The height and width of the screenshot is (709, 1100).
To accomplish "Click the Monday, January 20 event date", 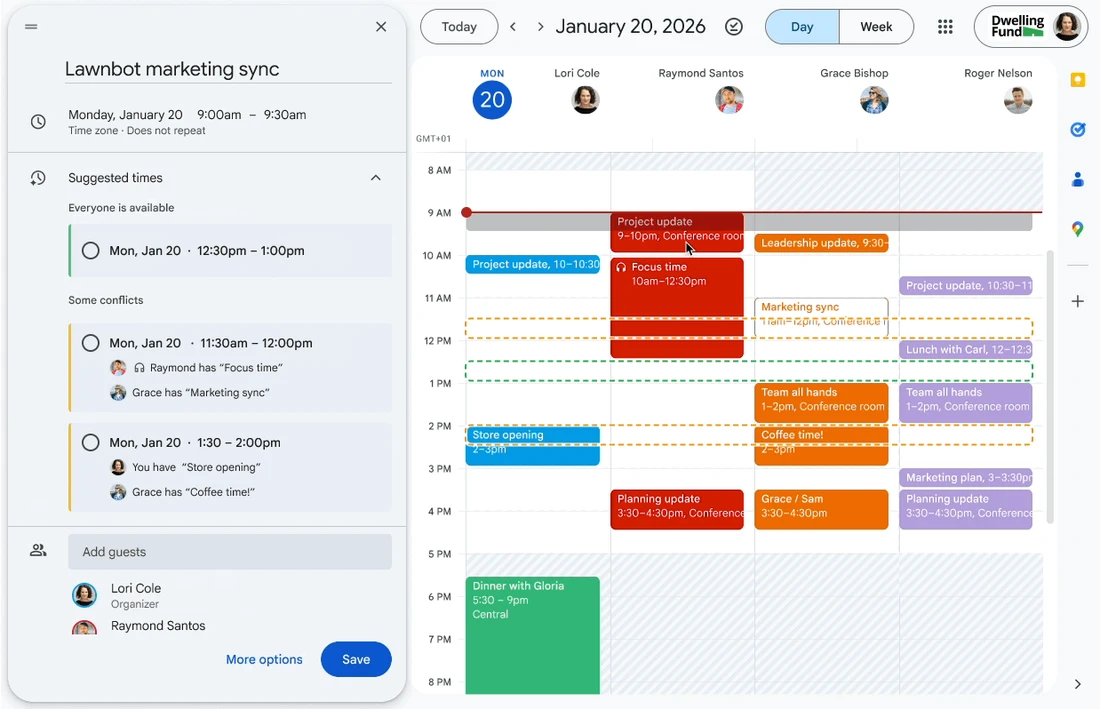I will tap(125, 114).
